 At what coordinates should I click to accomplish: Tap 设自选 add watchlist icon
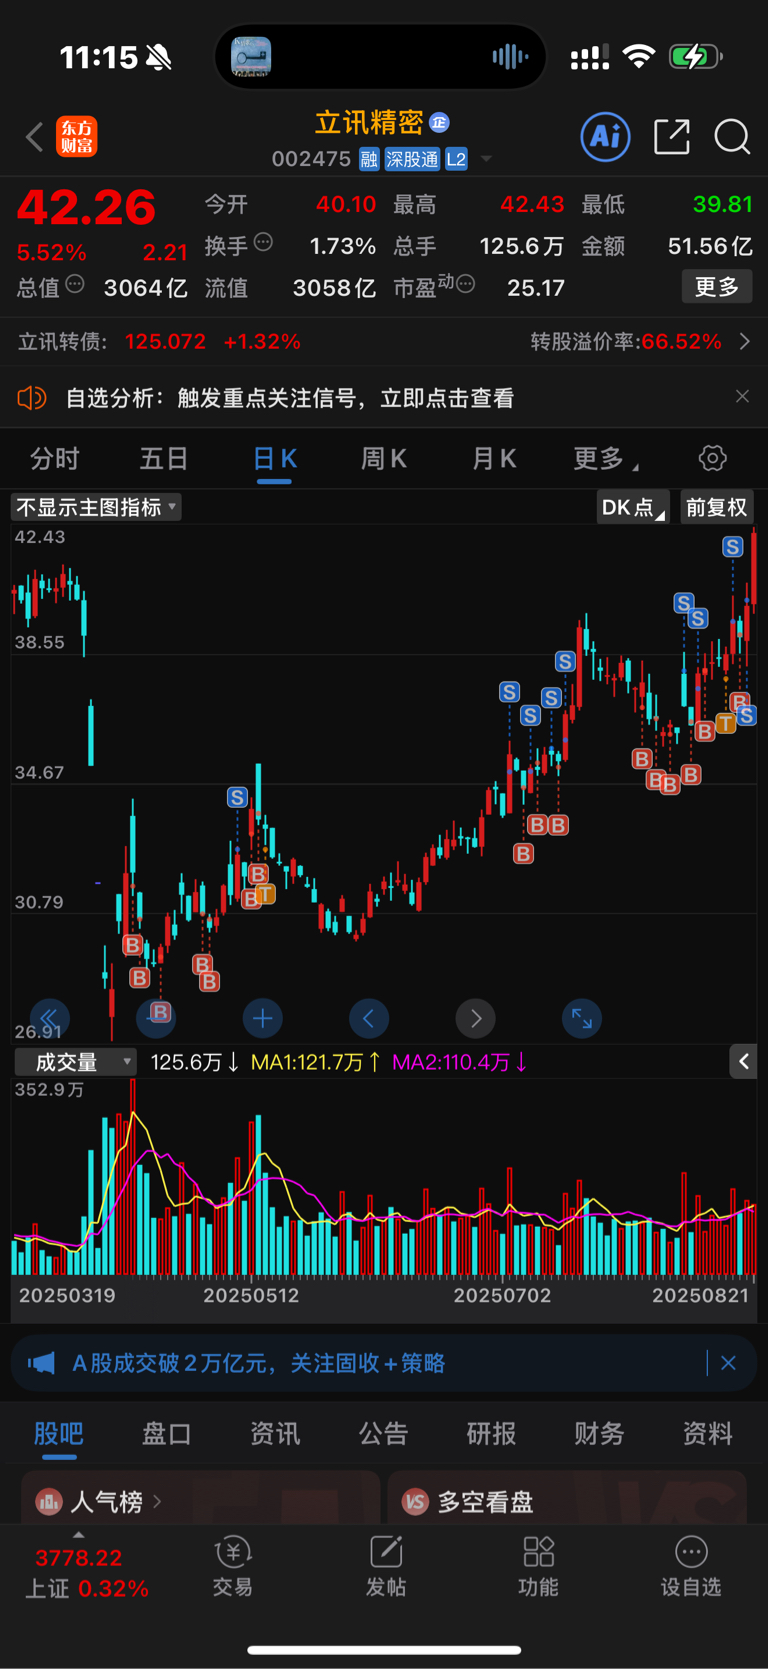tap(691, 1567)
